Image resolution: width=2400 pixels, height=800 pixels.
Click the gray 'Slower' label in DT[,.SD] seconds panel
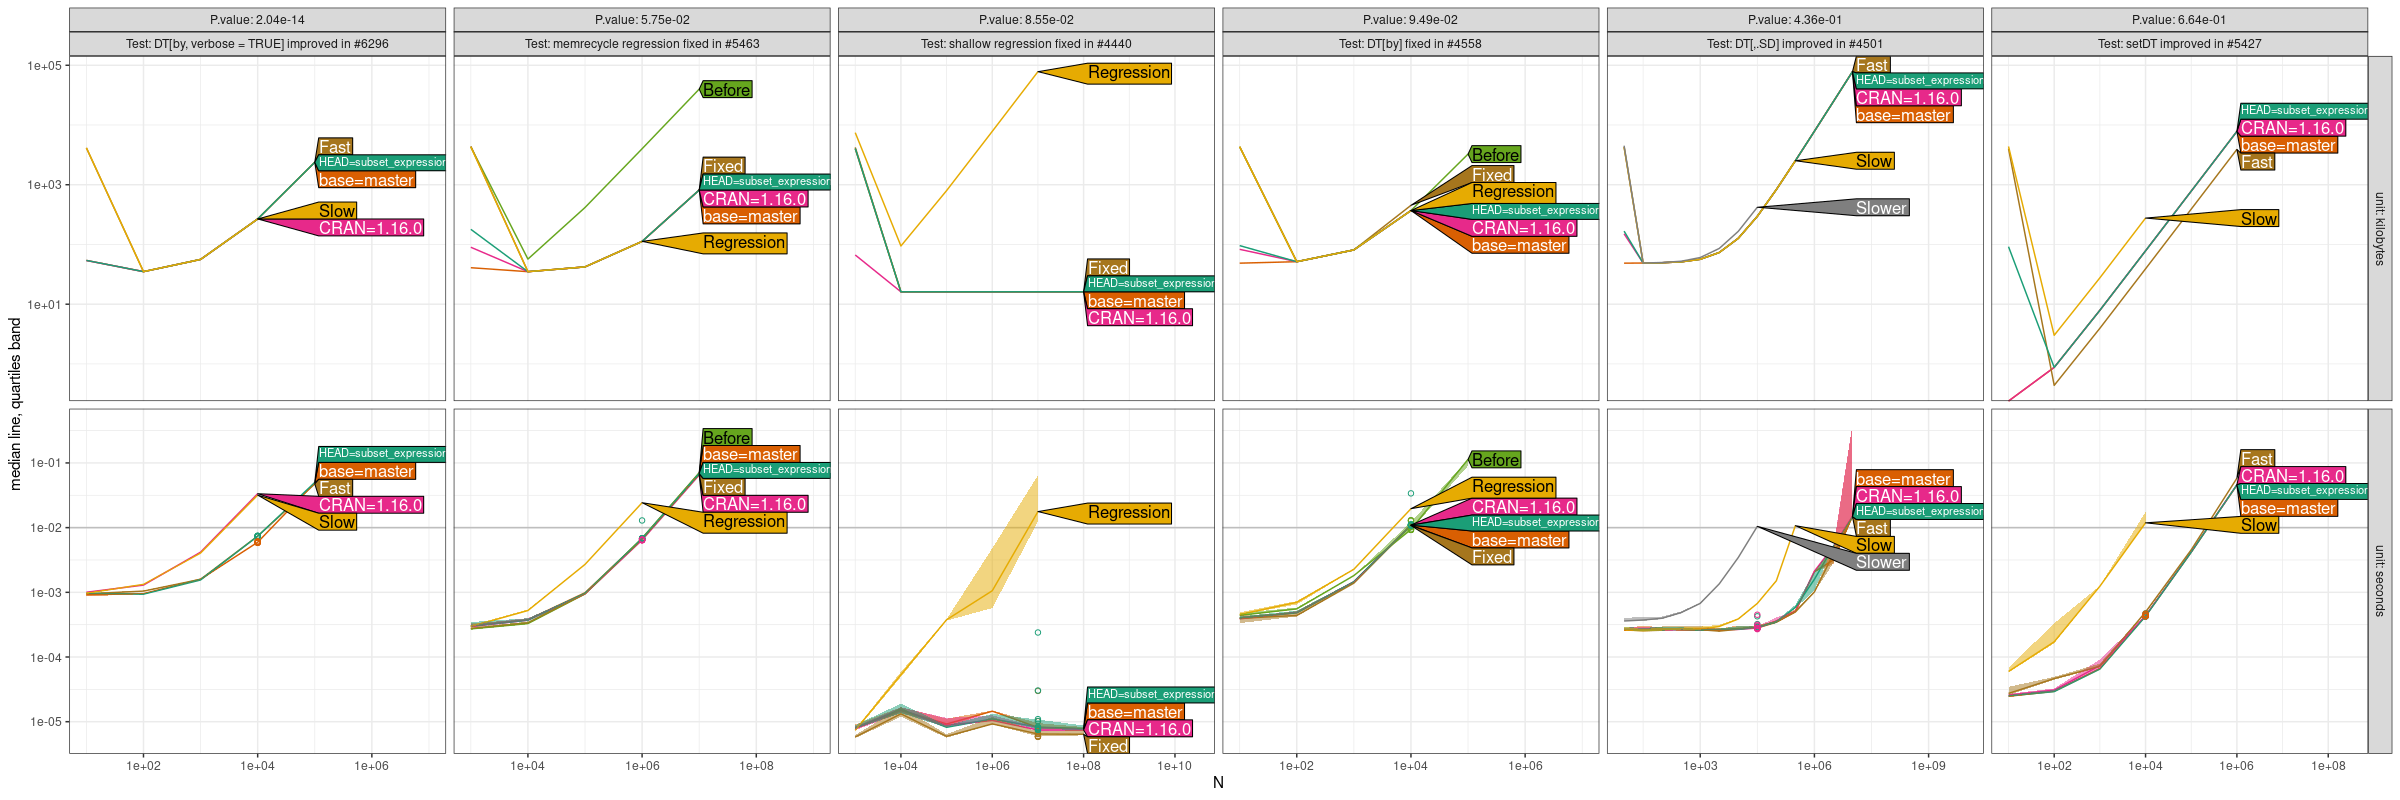(1881, 562)
